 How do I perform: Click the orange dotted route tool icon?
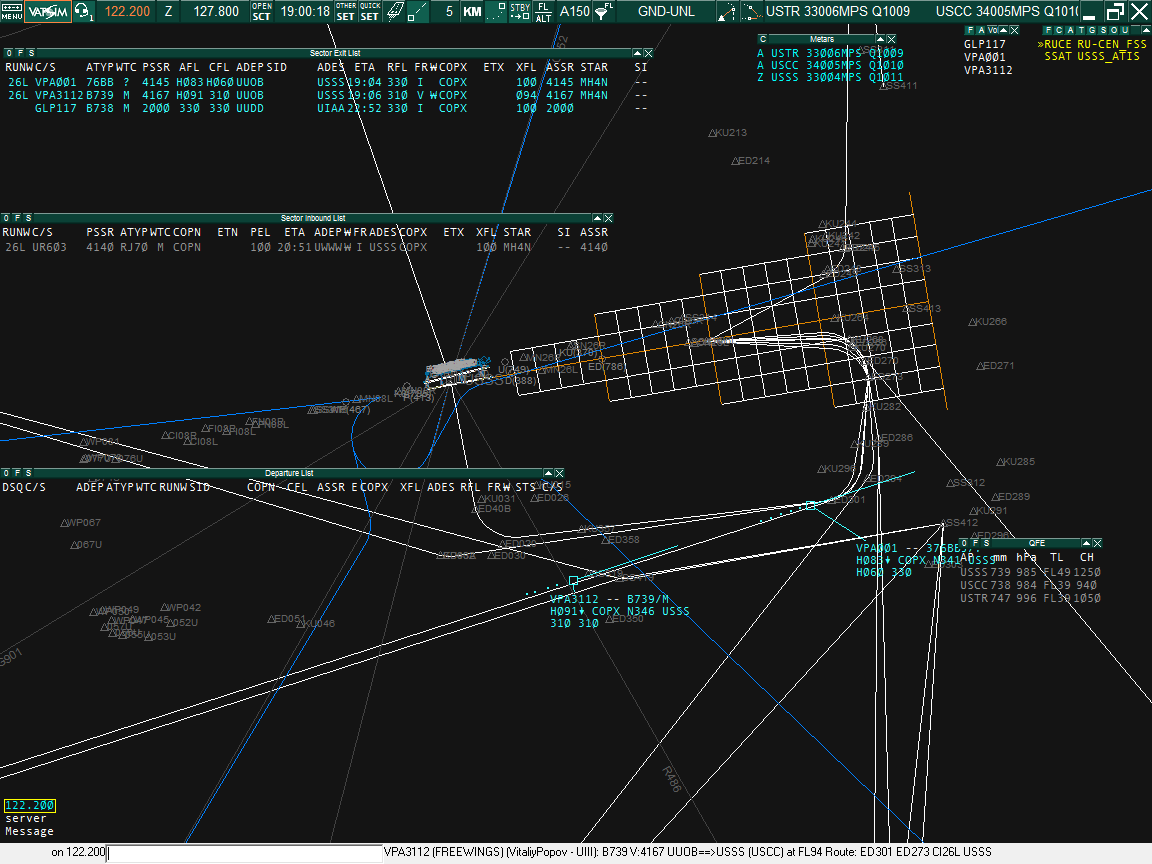pos(750,11)
